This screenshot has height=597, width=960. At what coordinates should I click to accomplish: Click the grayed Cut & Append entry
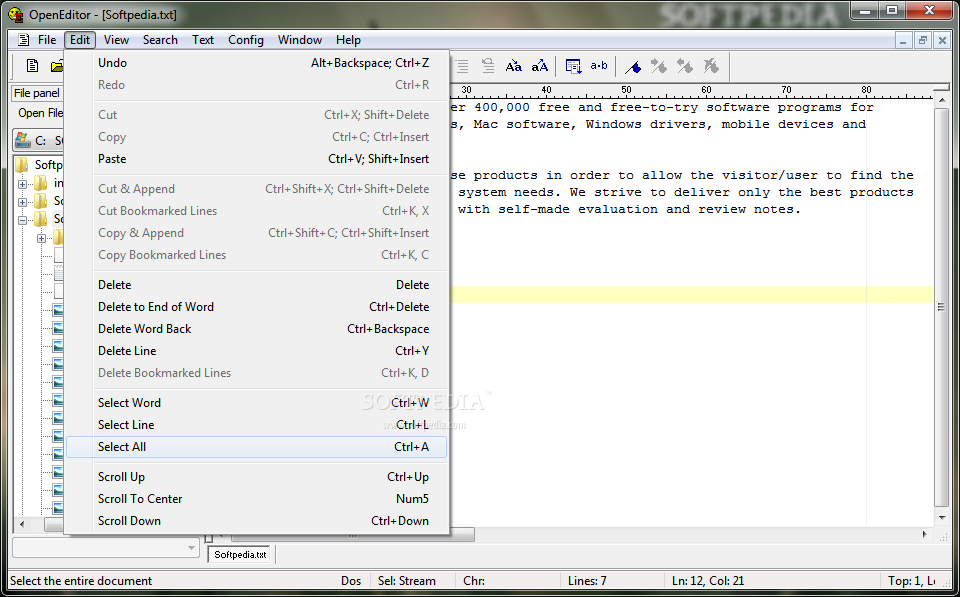tap(257, 189)
